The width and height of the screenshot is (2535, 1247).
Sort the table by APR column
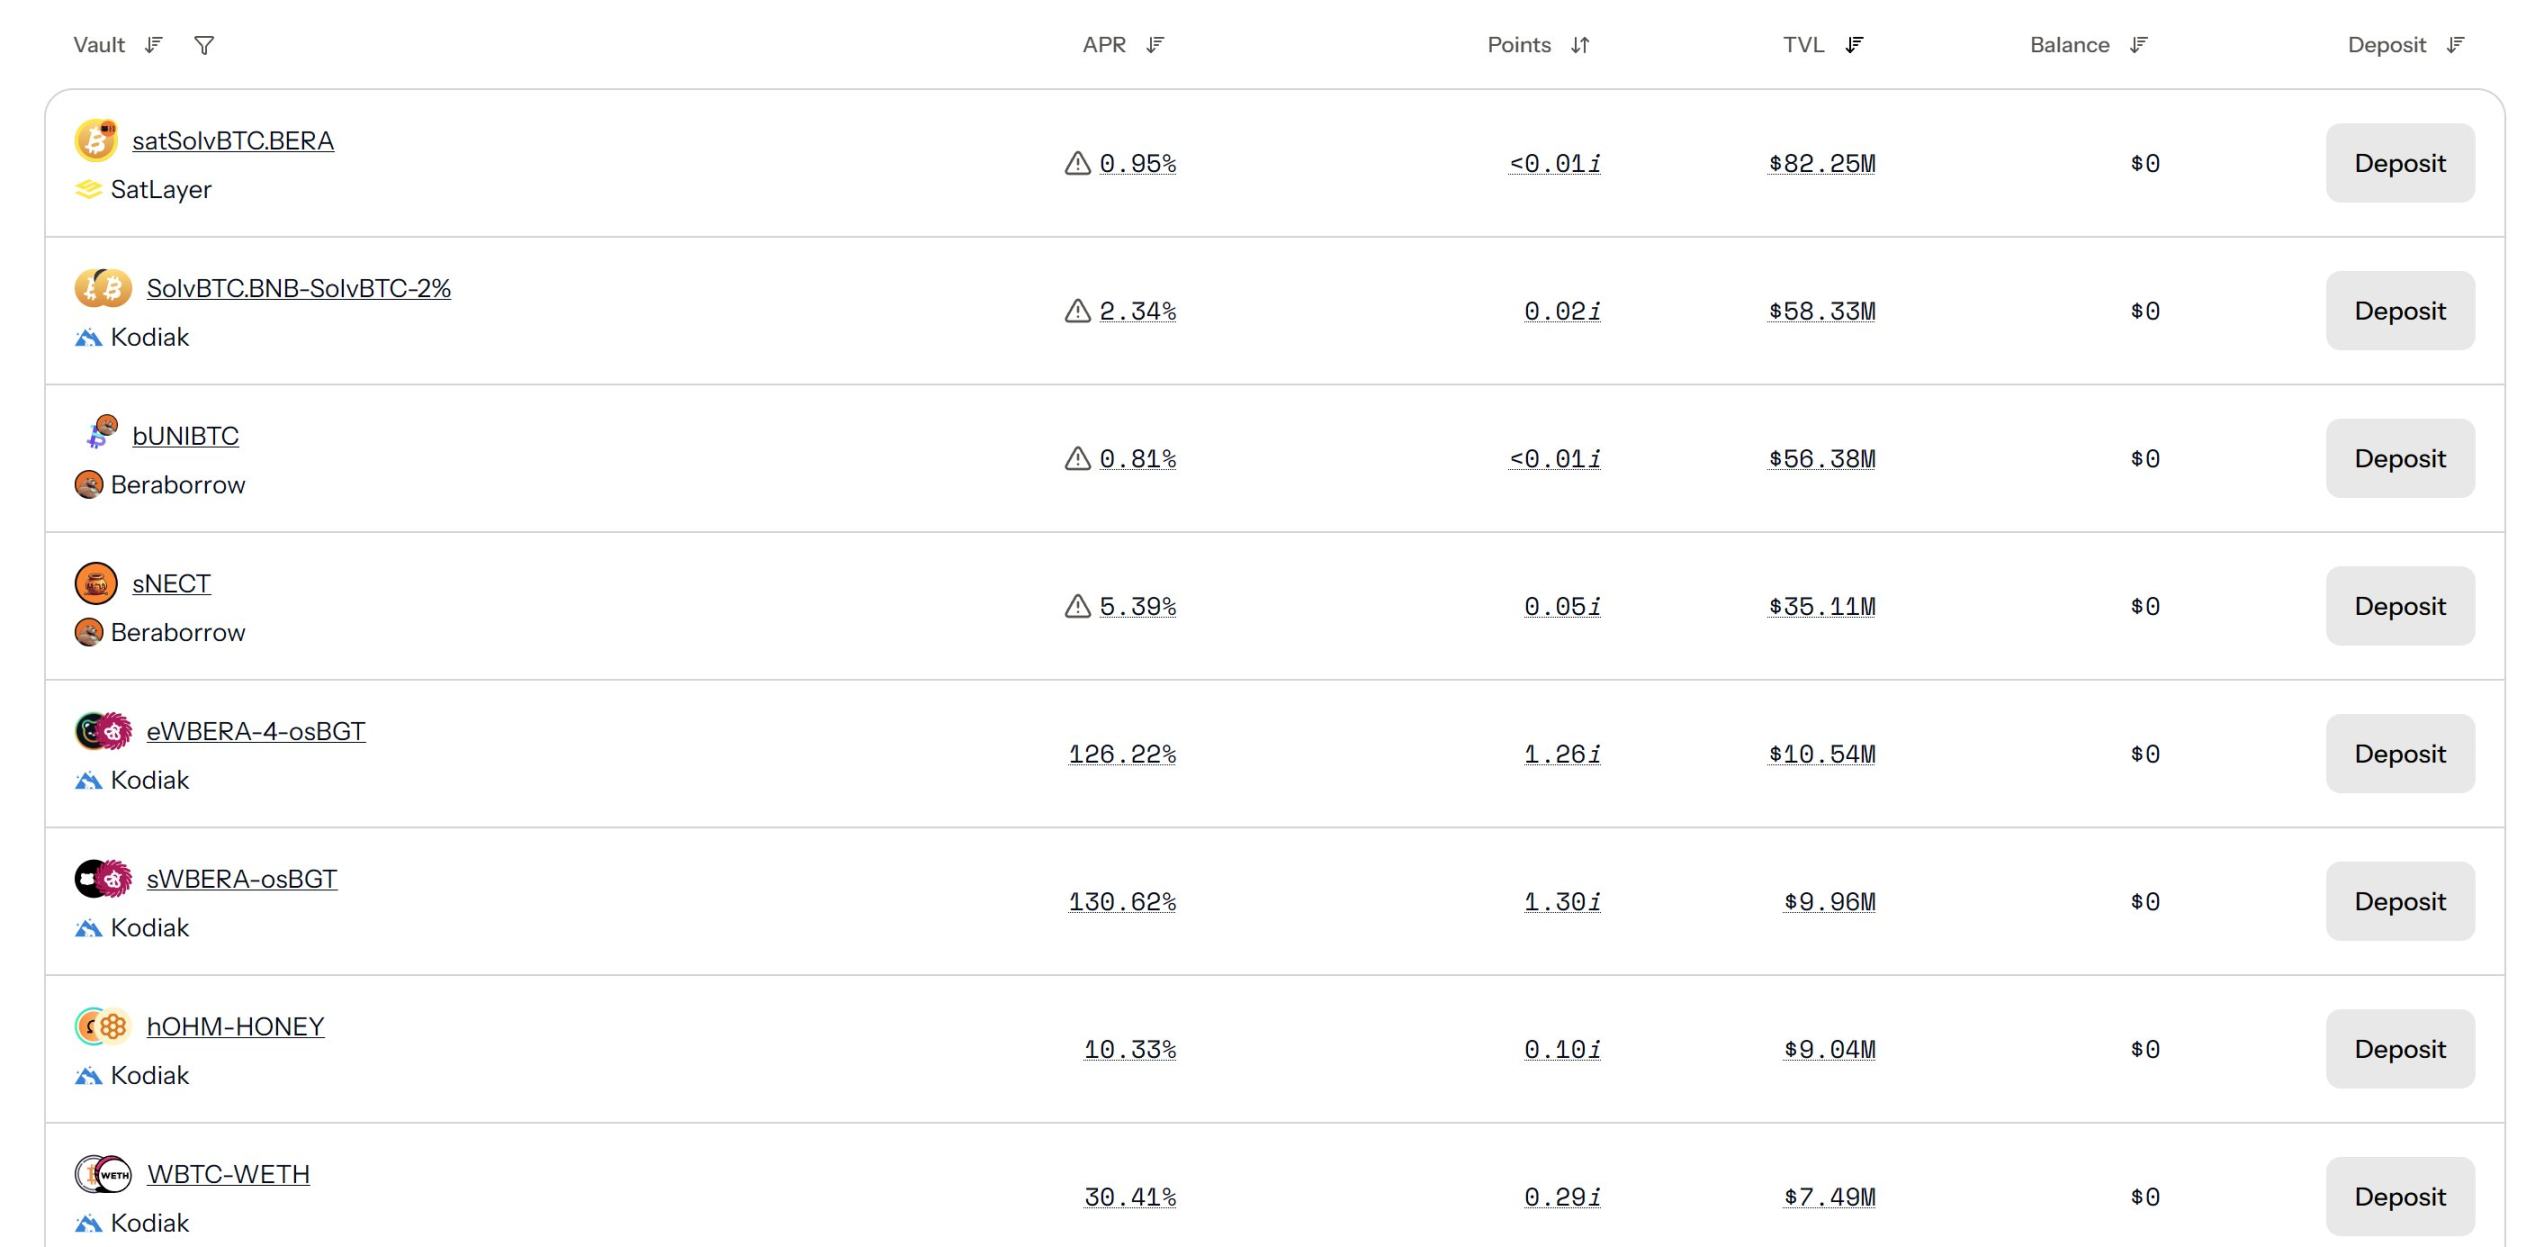point(1155,45)
